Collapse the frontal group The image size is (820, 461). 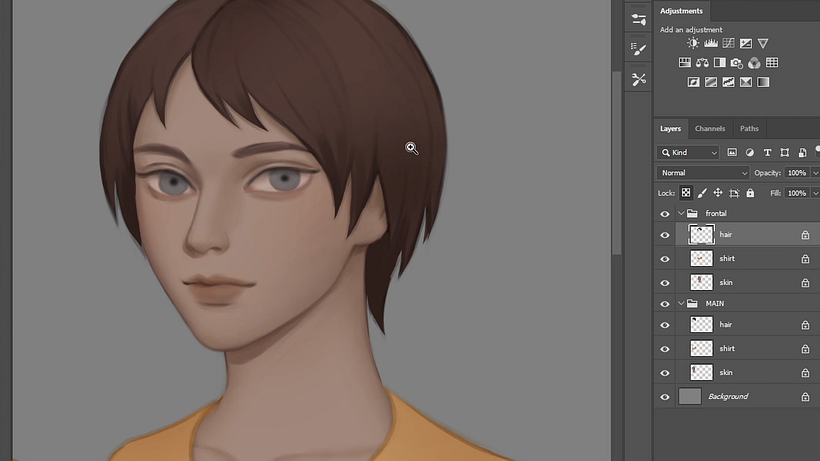click(x=681, y=213)
